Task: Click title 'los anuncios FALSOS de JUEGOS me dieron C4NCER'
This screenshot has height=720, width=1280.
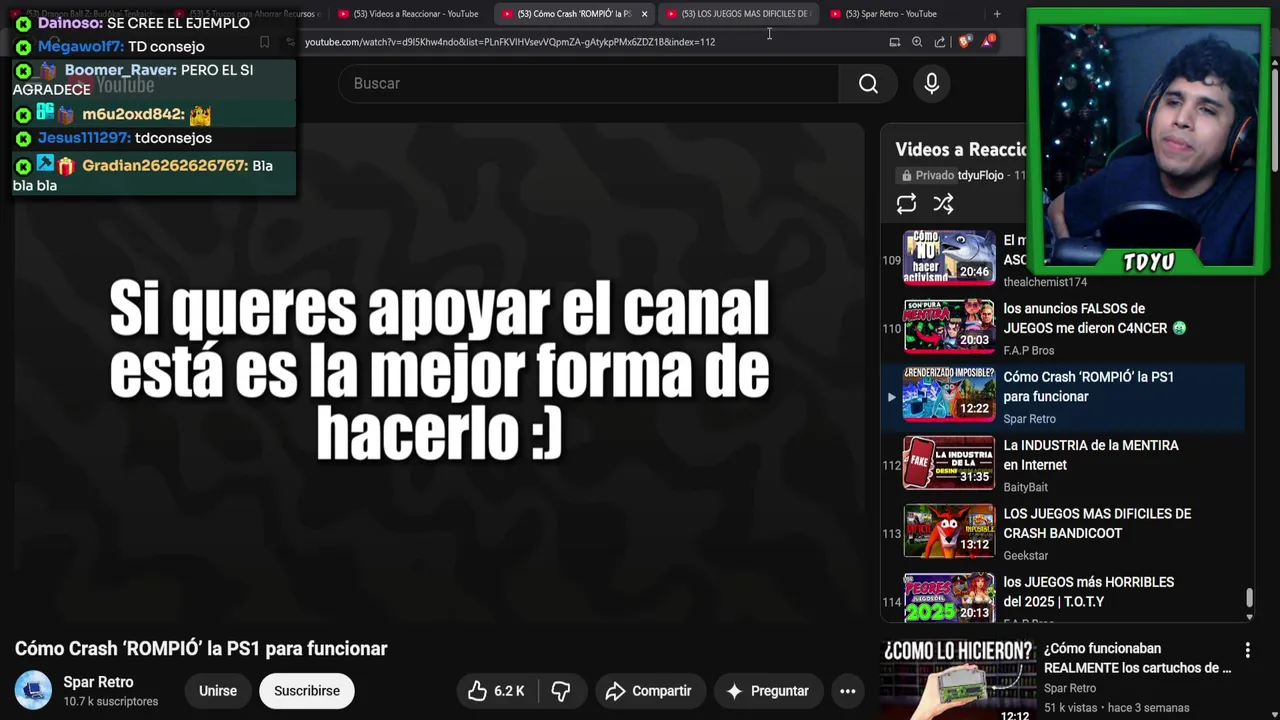Action: [1094, 319]
